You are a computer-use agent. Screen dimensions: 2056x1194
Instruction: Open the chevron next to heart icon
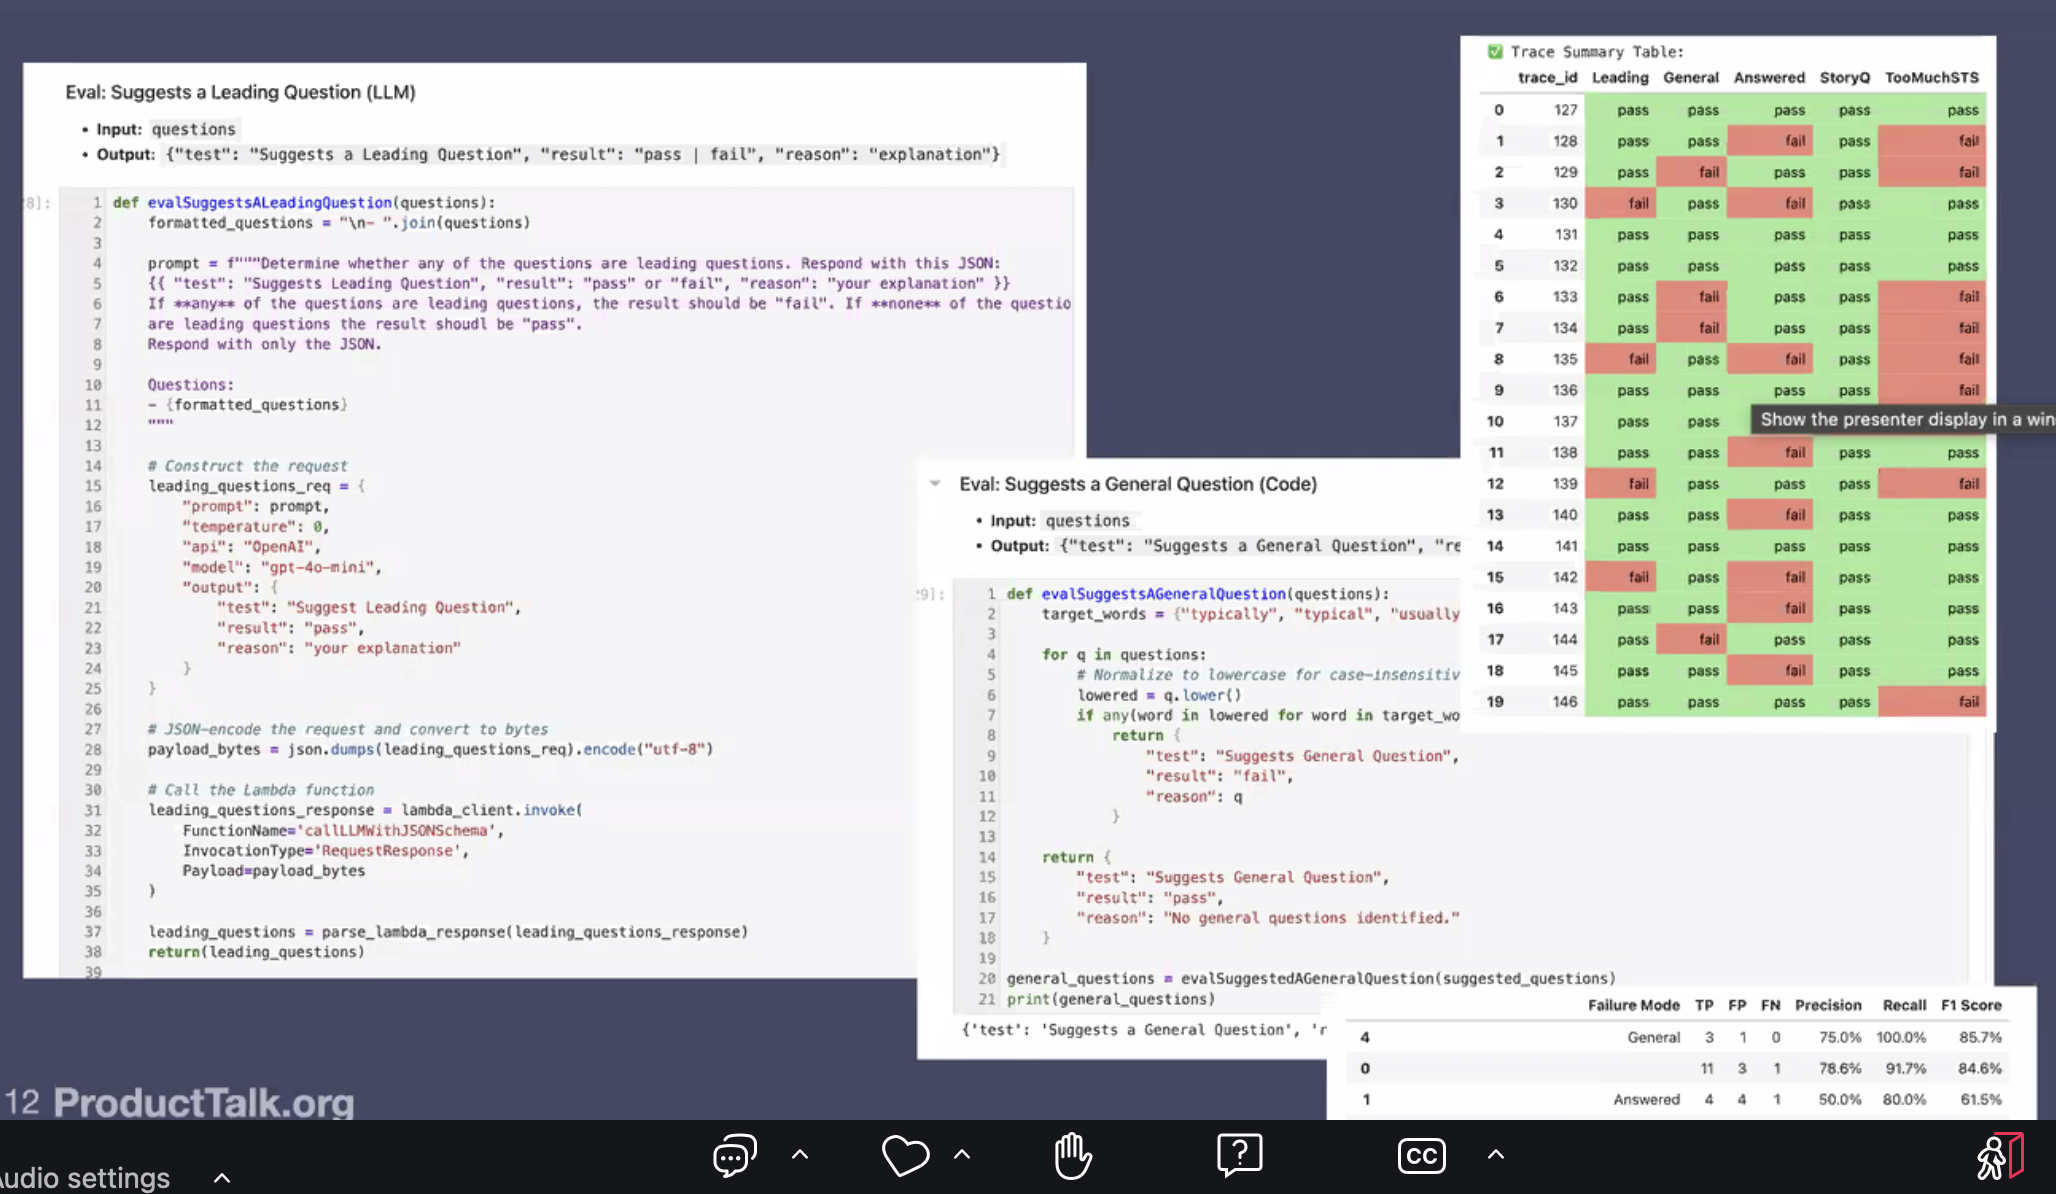962,1154
